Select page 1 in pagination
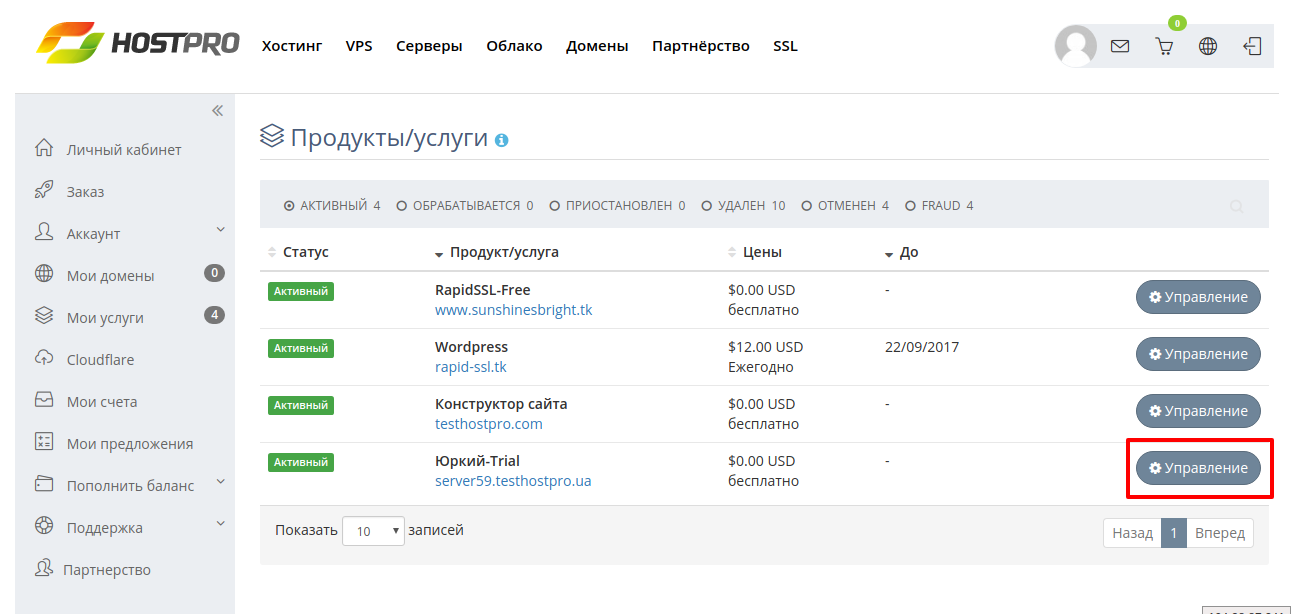Viewport: 1304px width, 614px height. pyautogui.click(x=1174, y=533)
